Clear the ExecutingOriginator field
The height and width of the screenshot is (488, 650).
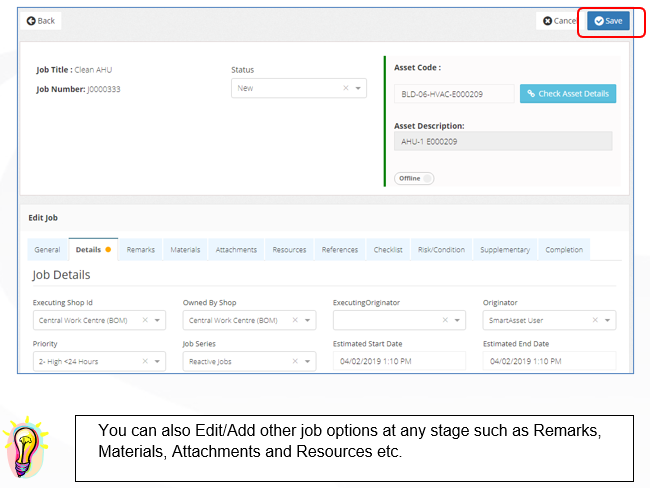445,320
